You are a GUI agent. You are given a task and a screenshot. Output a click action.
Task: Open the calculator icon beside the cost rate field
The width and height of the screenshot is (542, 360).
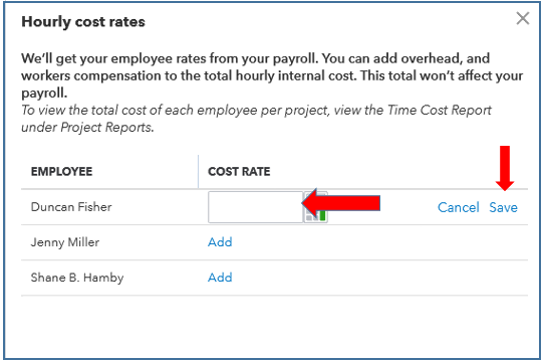tap(315, 207)
